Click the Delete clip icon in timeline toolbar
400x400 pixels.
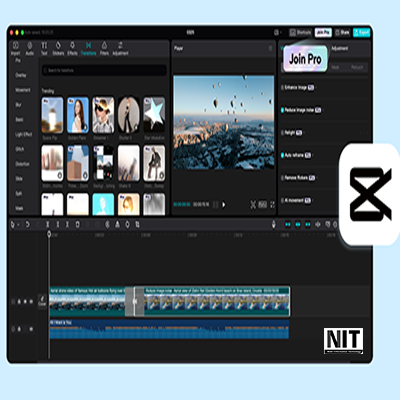[77, 225]
